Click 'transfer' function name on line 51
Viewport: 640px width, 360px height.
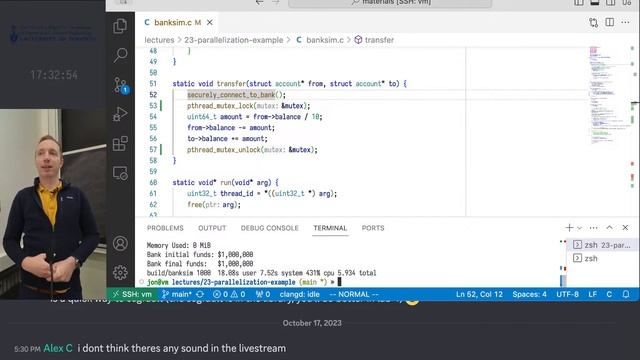pos(231,84)
